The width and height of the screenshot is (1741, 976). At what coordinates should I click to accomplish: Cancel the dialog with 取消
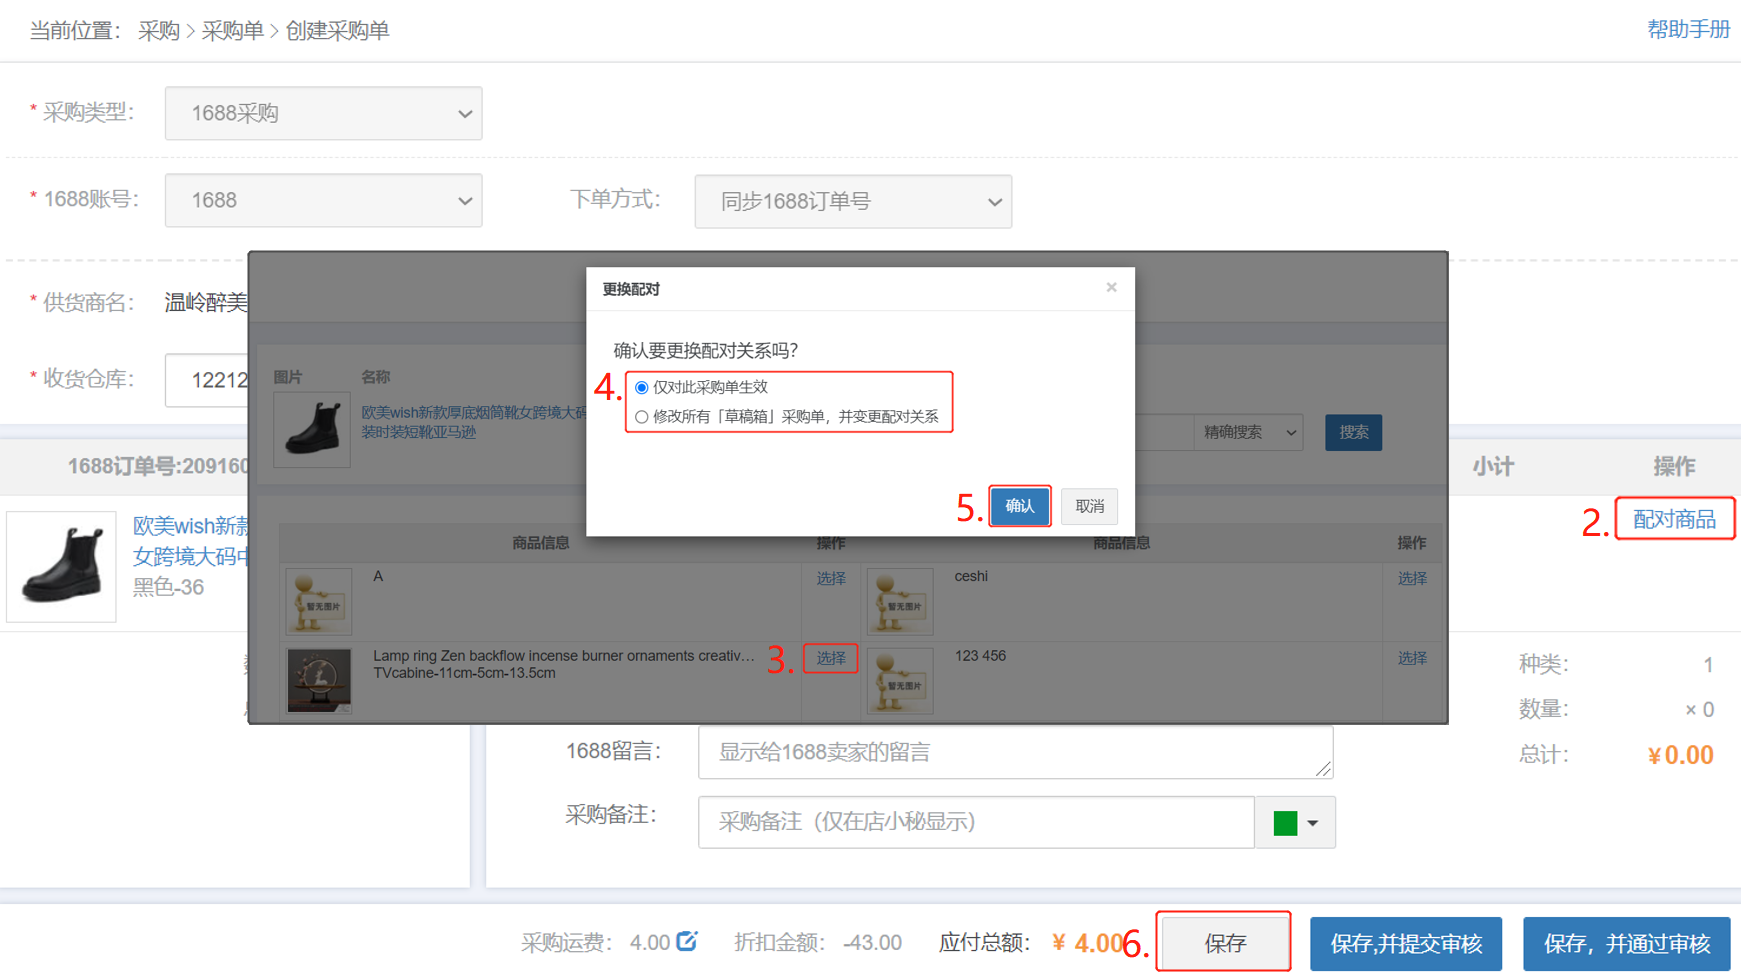click(x=1089, y=506)
